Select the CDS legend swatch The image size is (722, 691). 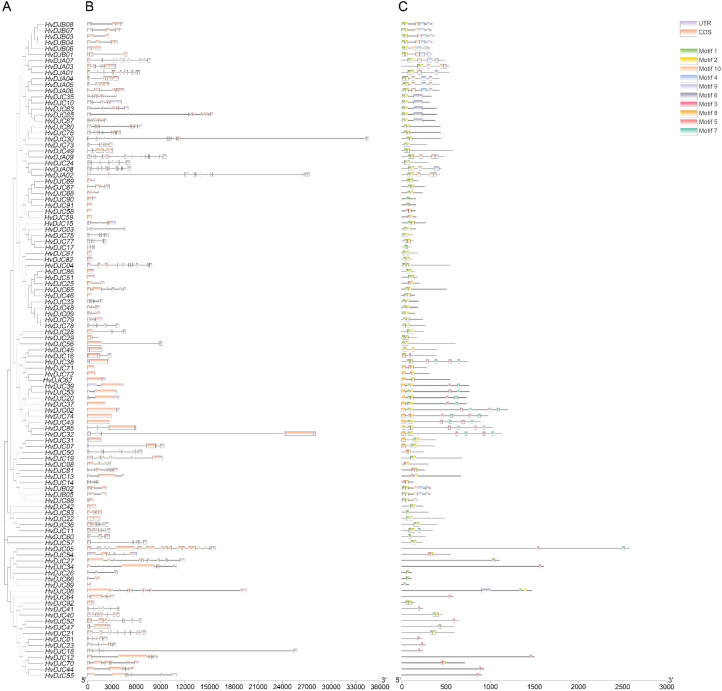click(x=688, y=33)
